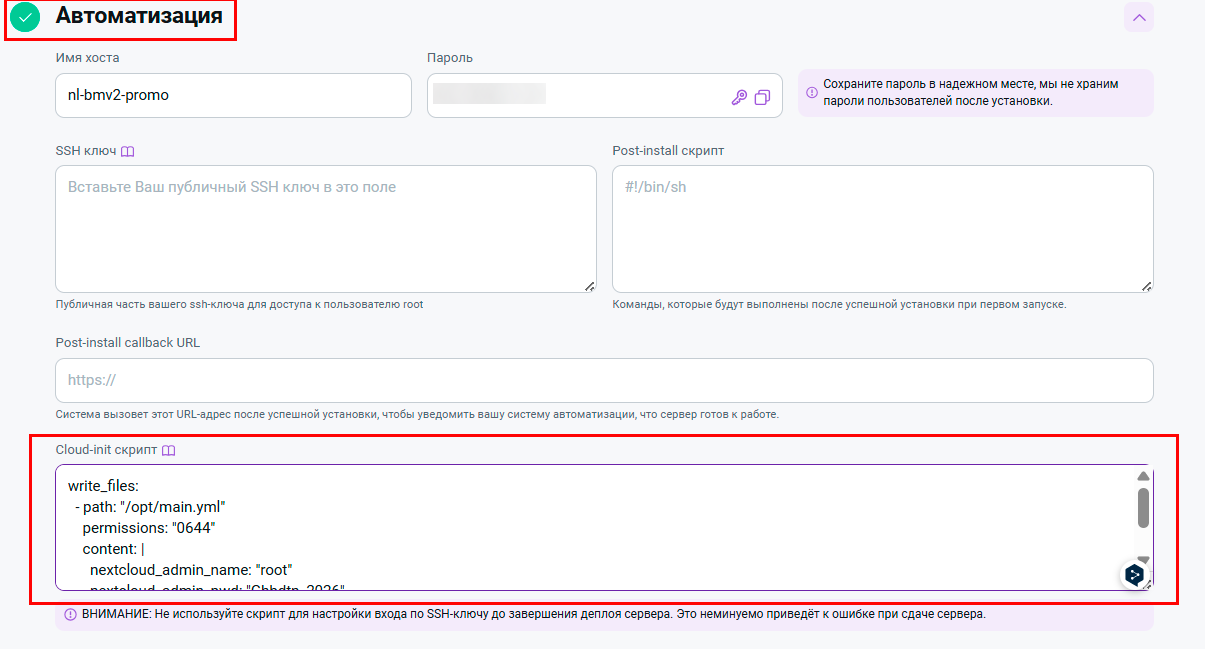1205x649 pixels.
Task: Click the info icon in the password notice
Action: click(812, 93)
